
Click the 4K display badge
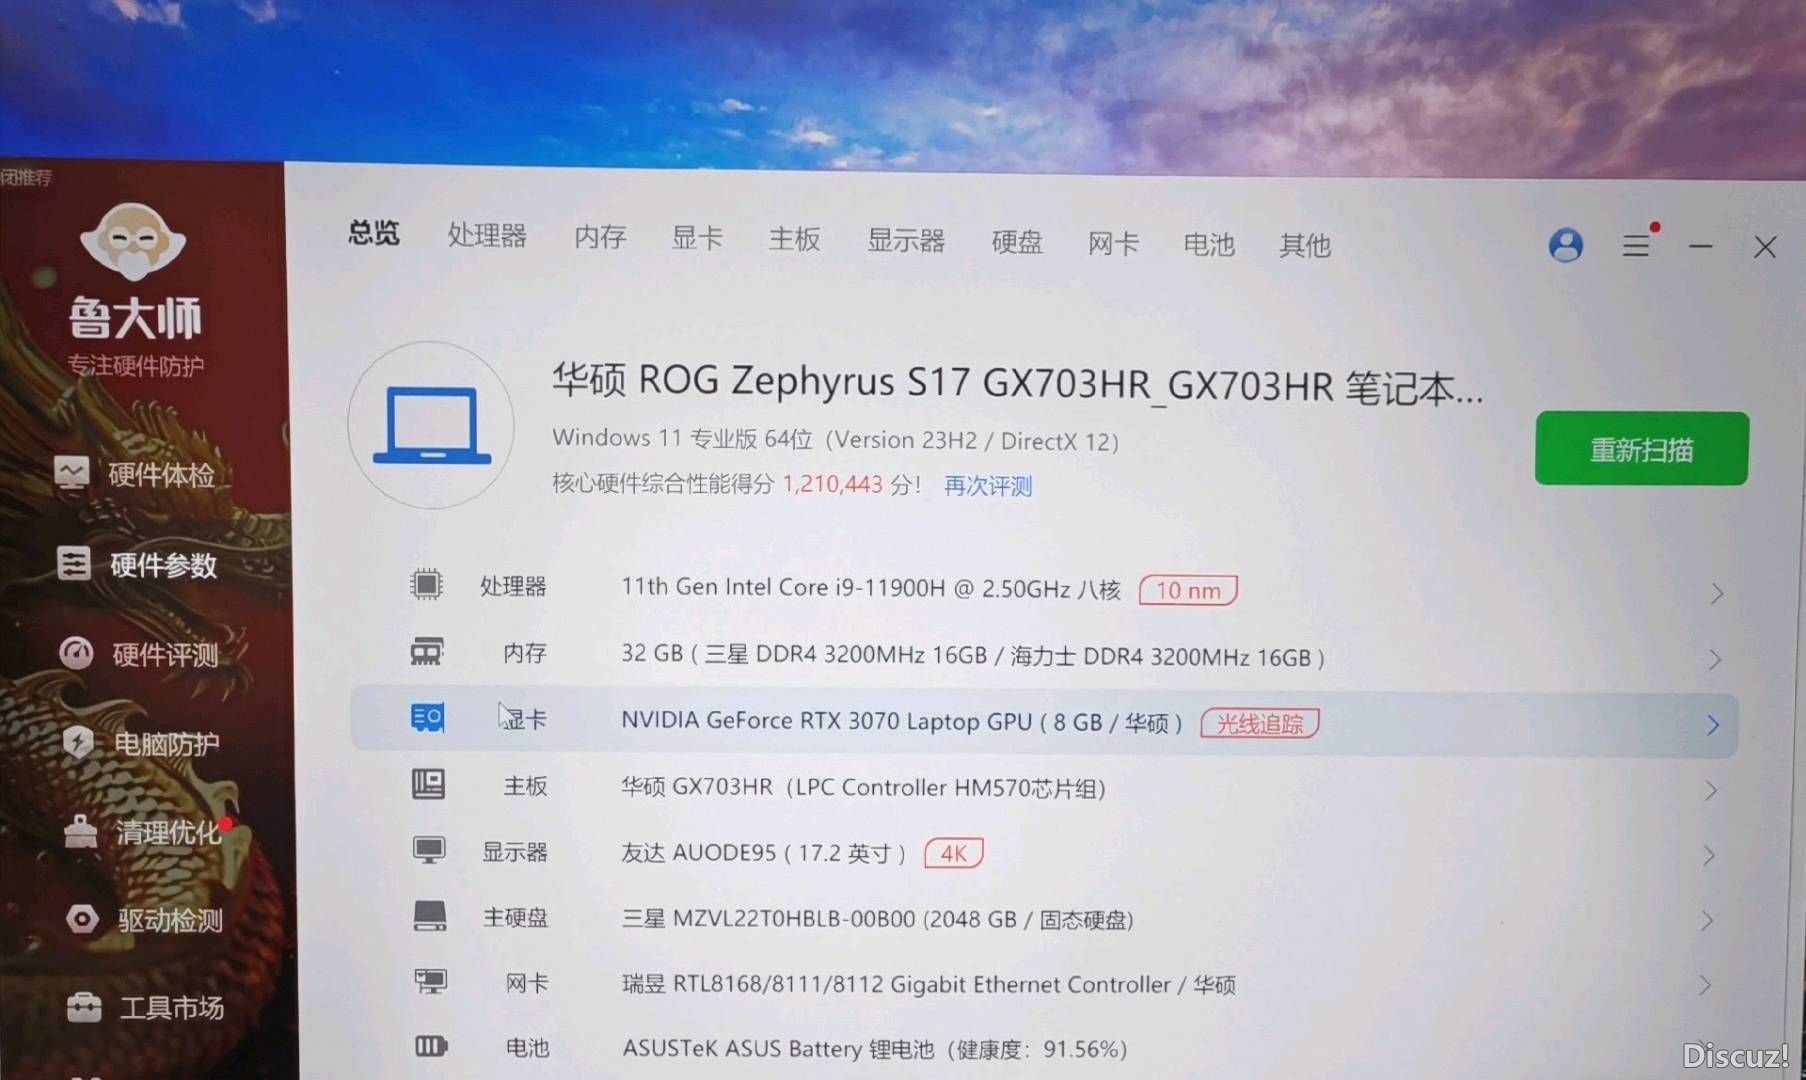point(954,853)
